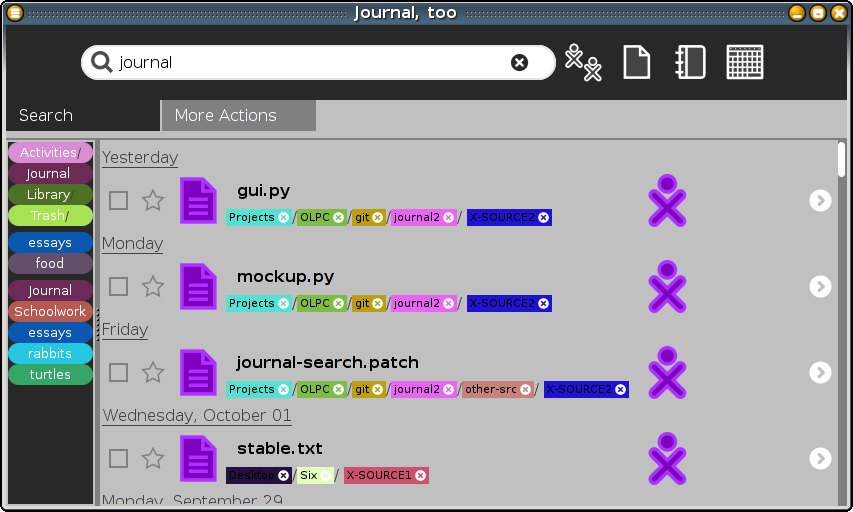The image size is (853, 512).
Task: Expand the stable.txt entry arrow
Action: (820, 458)
